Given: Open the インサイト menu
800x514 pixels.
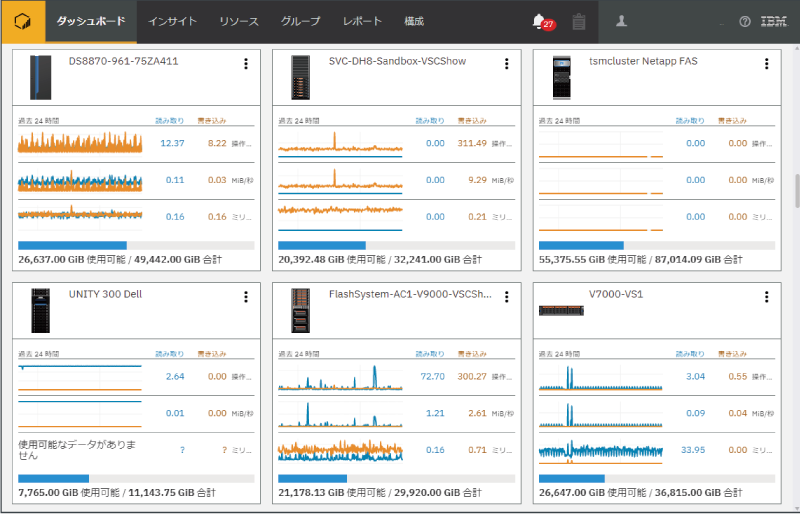Looking at the screenshot, I should (x=172, y=21).
